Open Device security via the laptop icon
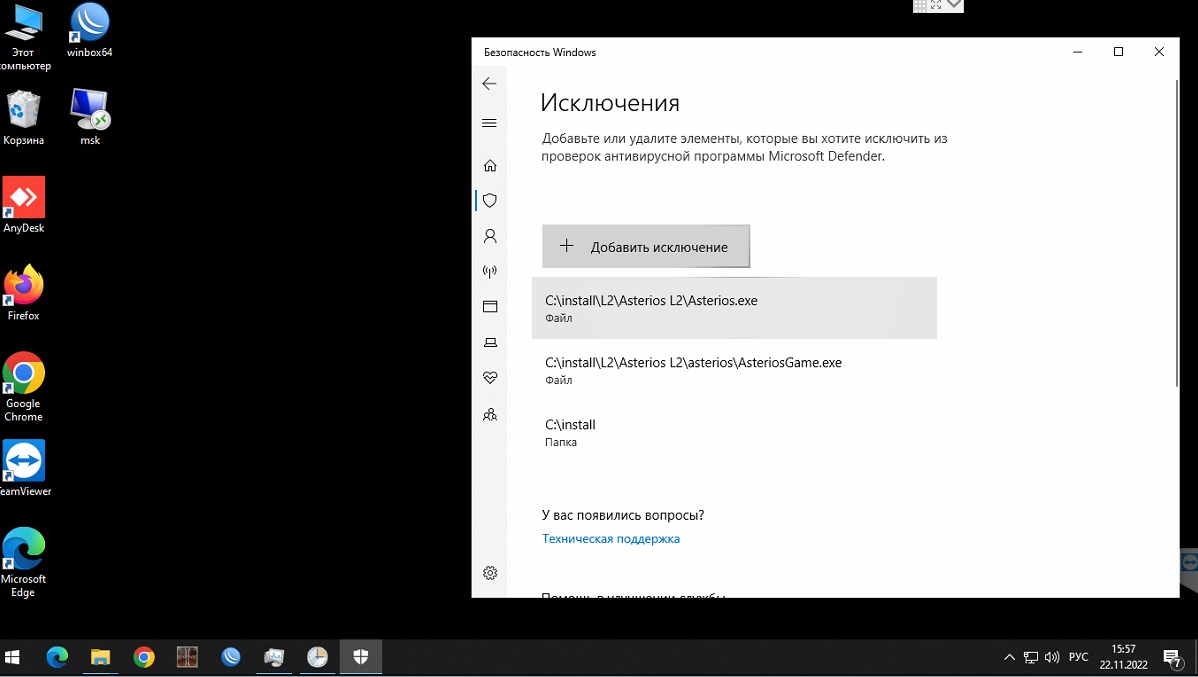The height and width of the screenshot is (677, 1198). click(490, 342)
